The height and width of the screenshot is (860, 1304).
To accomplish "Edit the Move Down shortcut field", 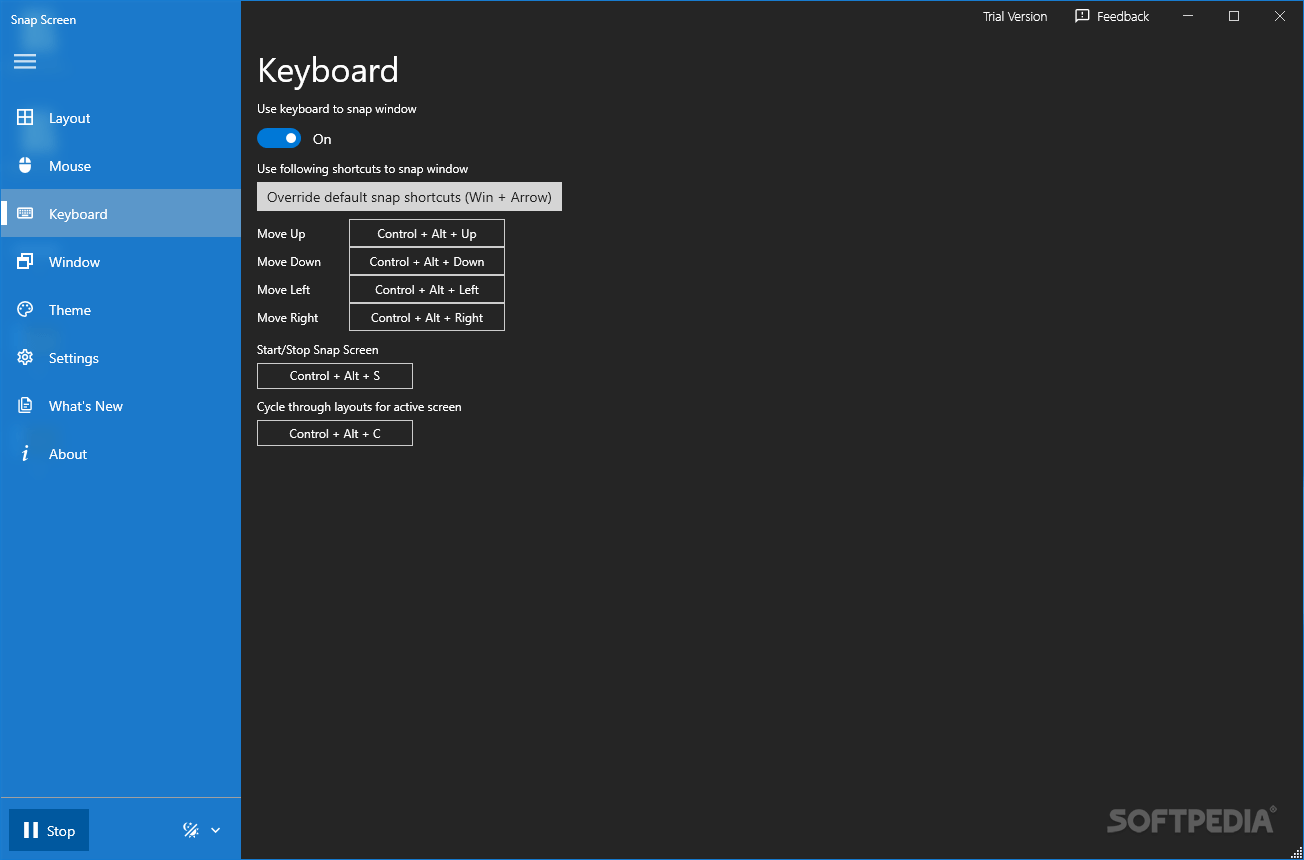I will tap(427, 261).
